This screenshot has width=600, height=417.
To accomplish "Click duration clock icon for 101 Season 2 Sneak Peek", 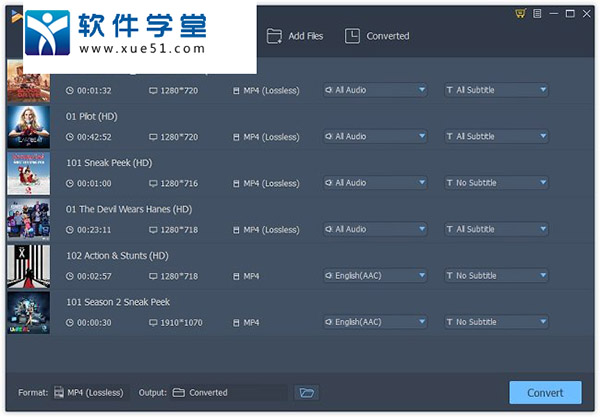I will coord(70,322).
